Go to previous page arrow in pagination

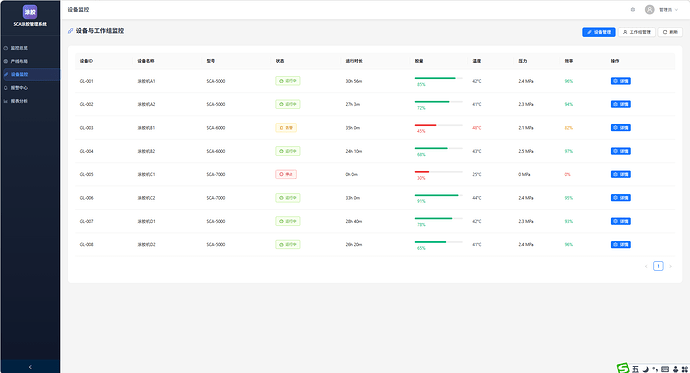(x=646, y=266)
